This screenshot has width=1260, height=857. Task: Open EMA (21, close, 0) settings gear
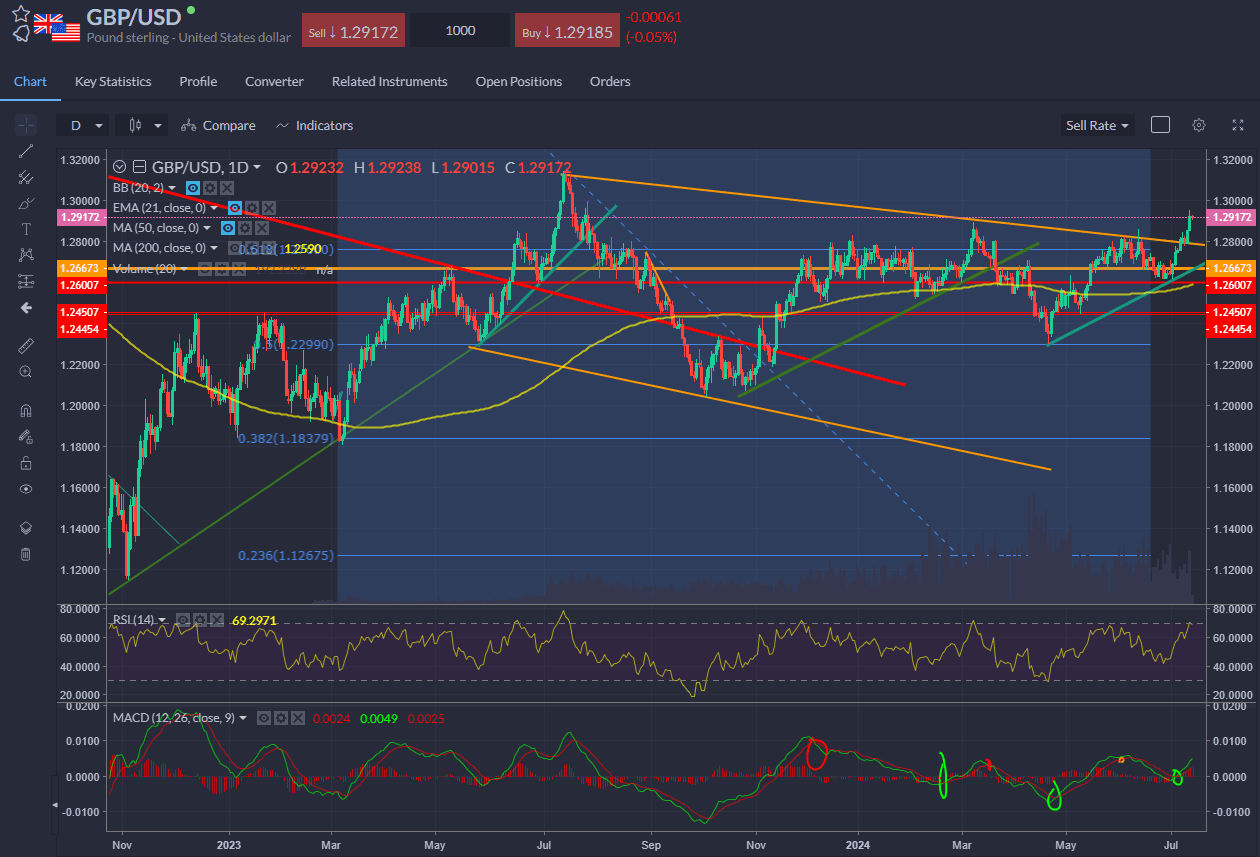pyautogui.click(x=250, y=208)
